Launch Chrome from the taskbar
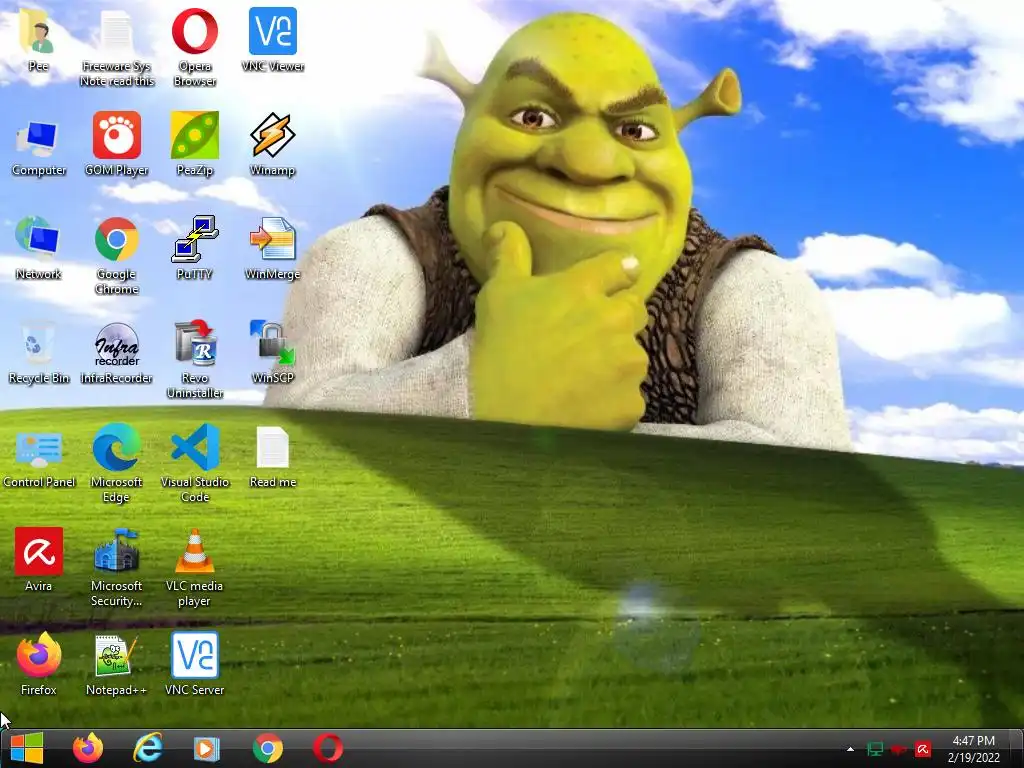Screen dimensions: 1024x768 pos(268,748)
